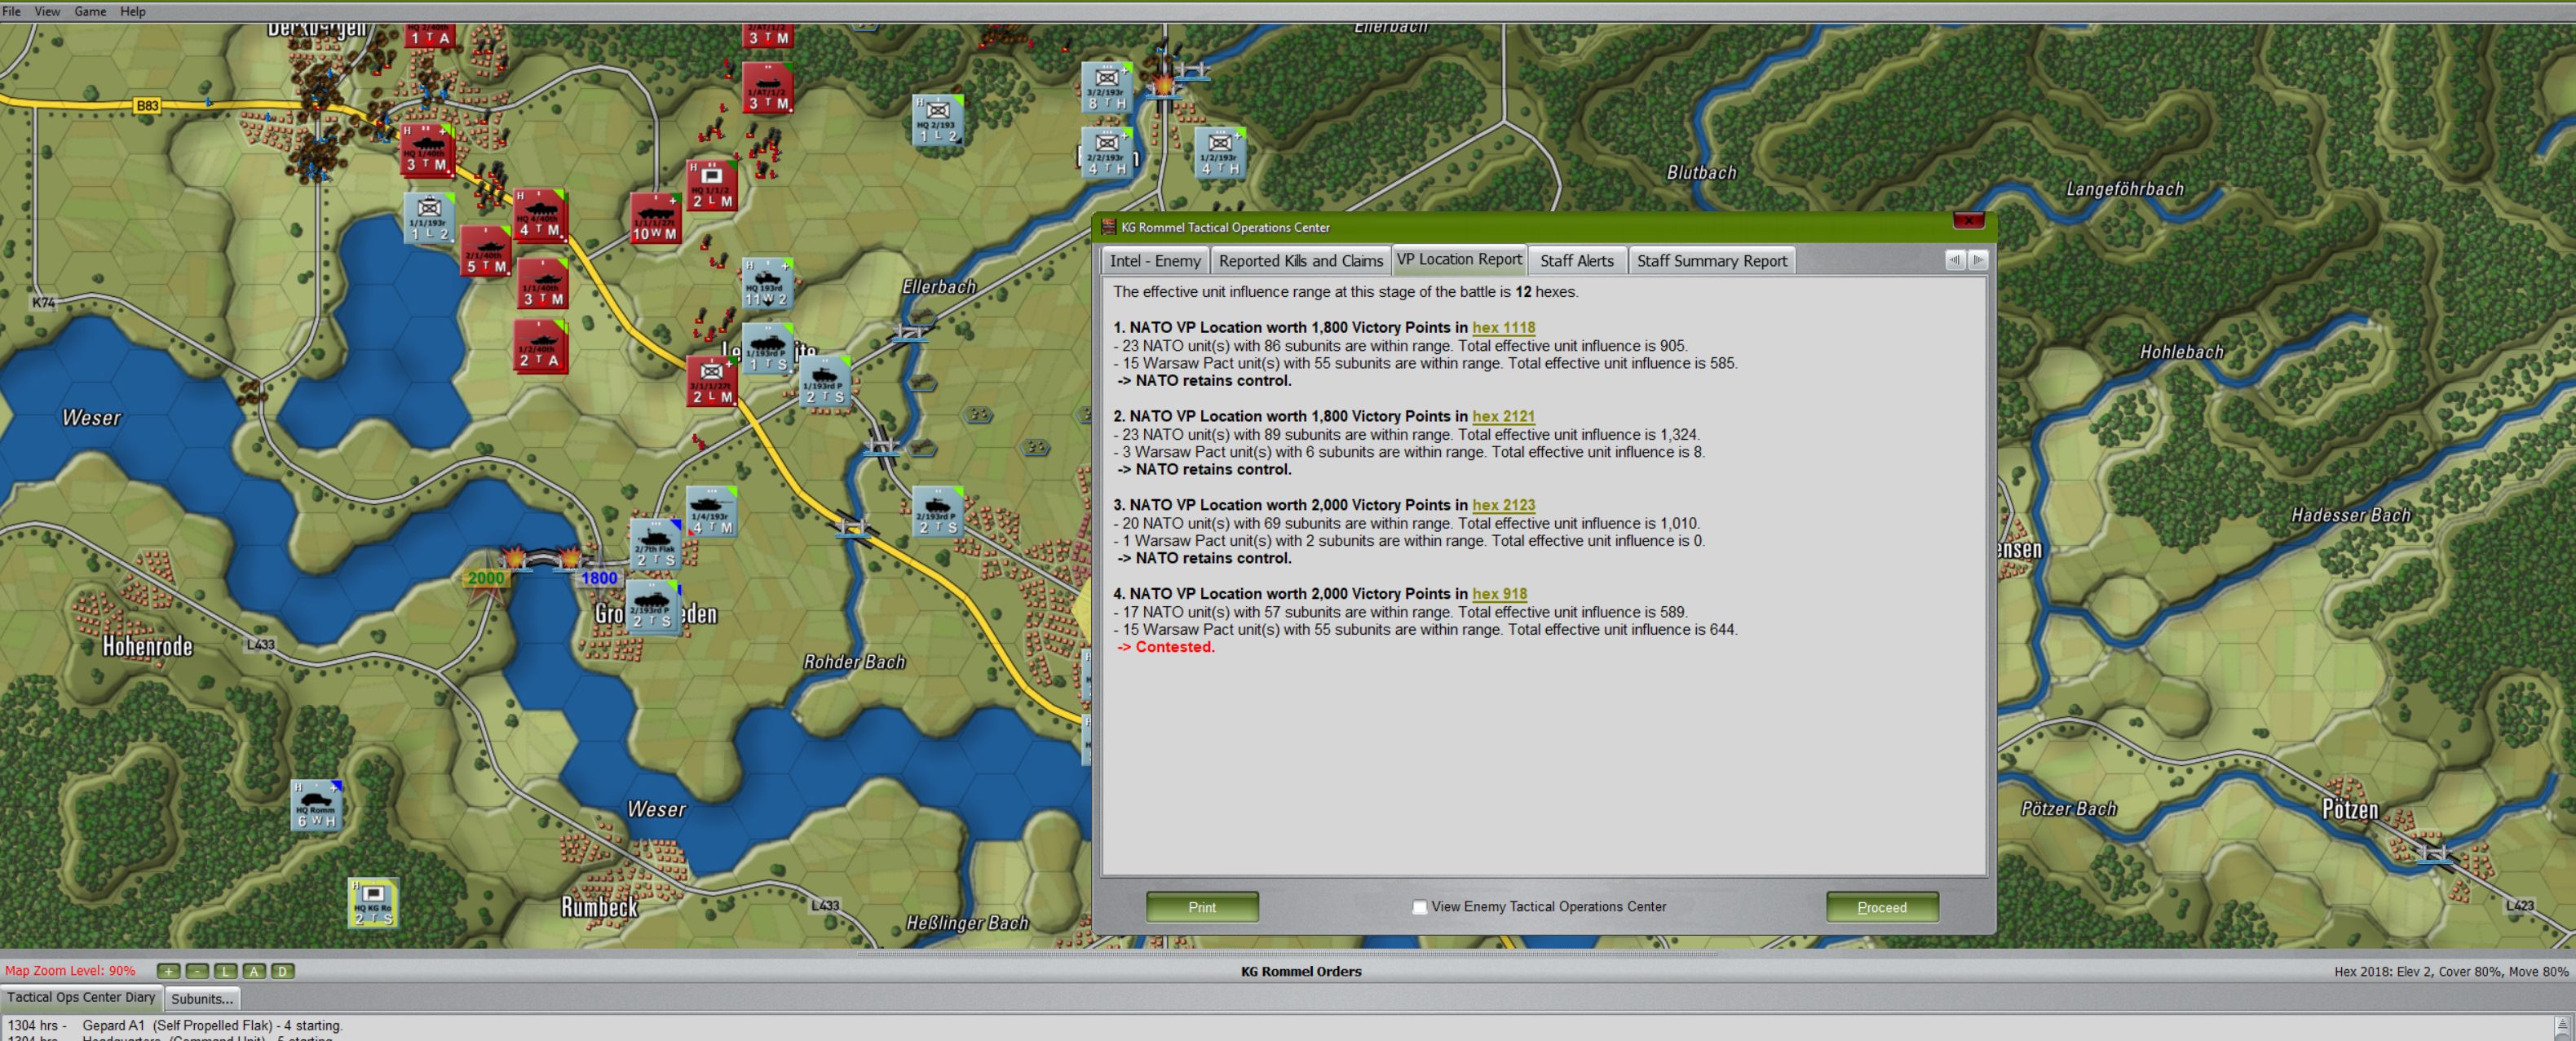
Task: Switch to the Intel - Enemy tab
Action: pos(1153,260)
